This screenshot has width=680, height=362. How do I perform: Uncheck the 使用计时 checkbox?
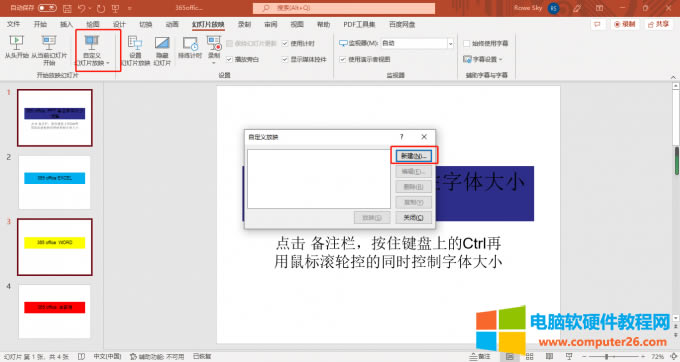[x=285, y=43]
